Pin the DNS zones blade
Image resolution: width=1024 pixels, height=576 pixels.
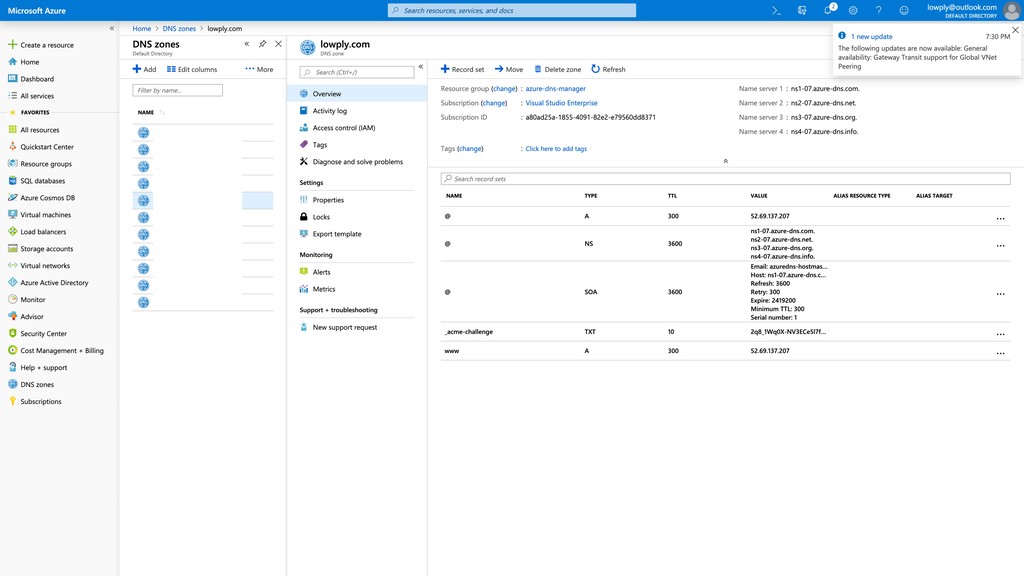tap(263, 44)
